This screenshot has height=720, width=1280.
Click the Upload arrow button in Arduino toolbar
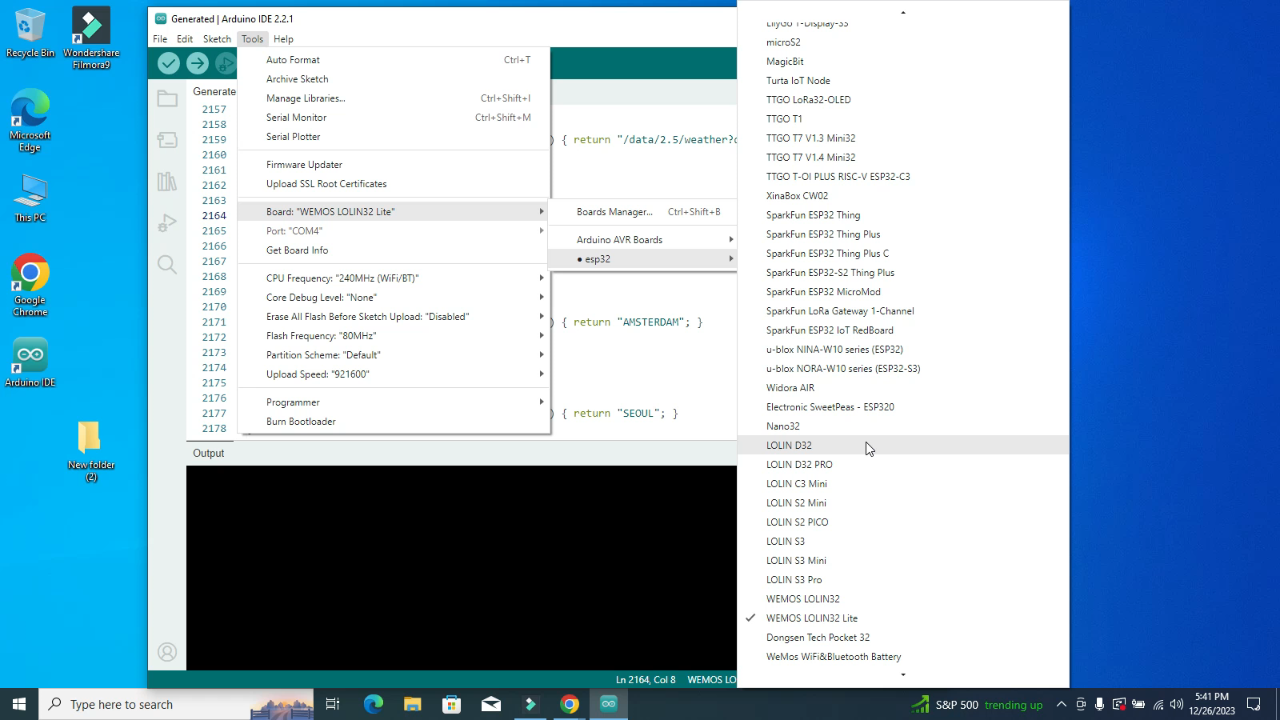pos(197,64)
